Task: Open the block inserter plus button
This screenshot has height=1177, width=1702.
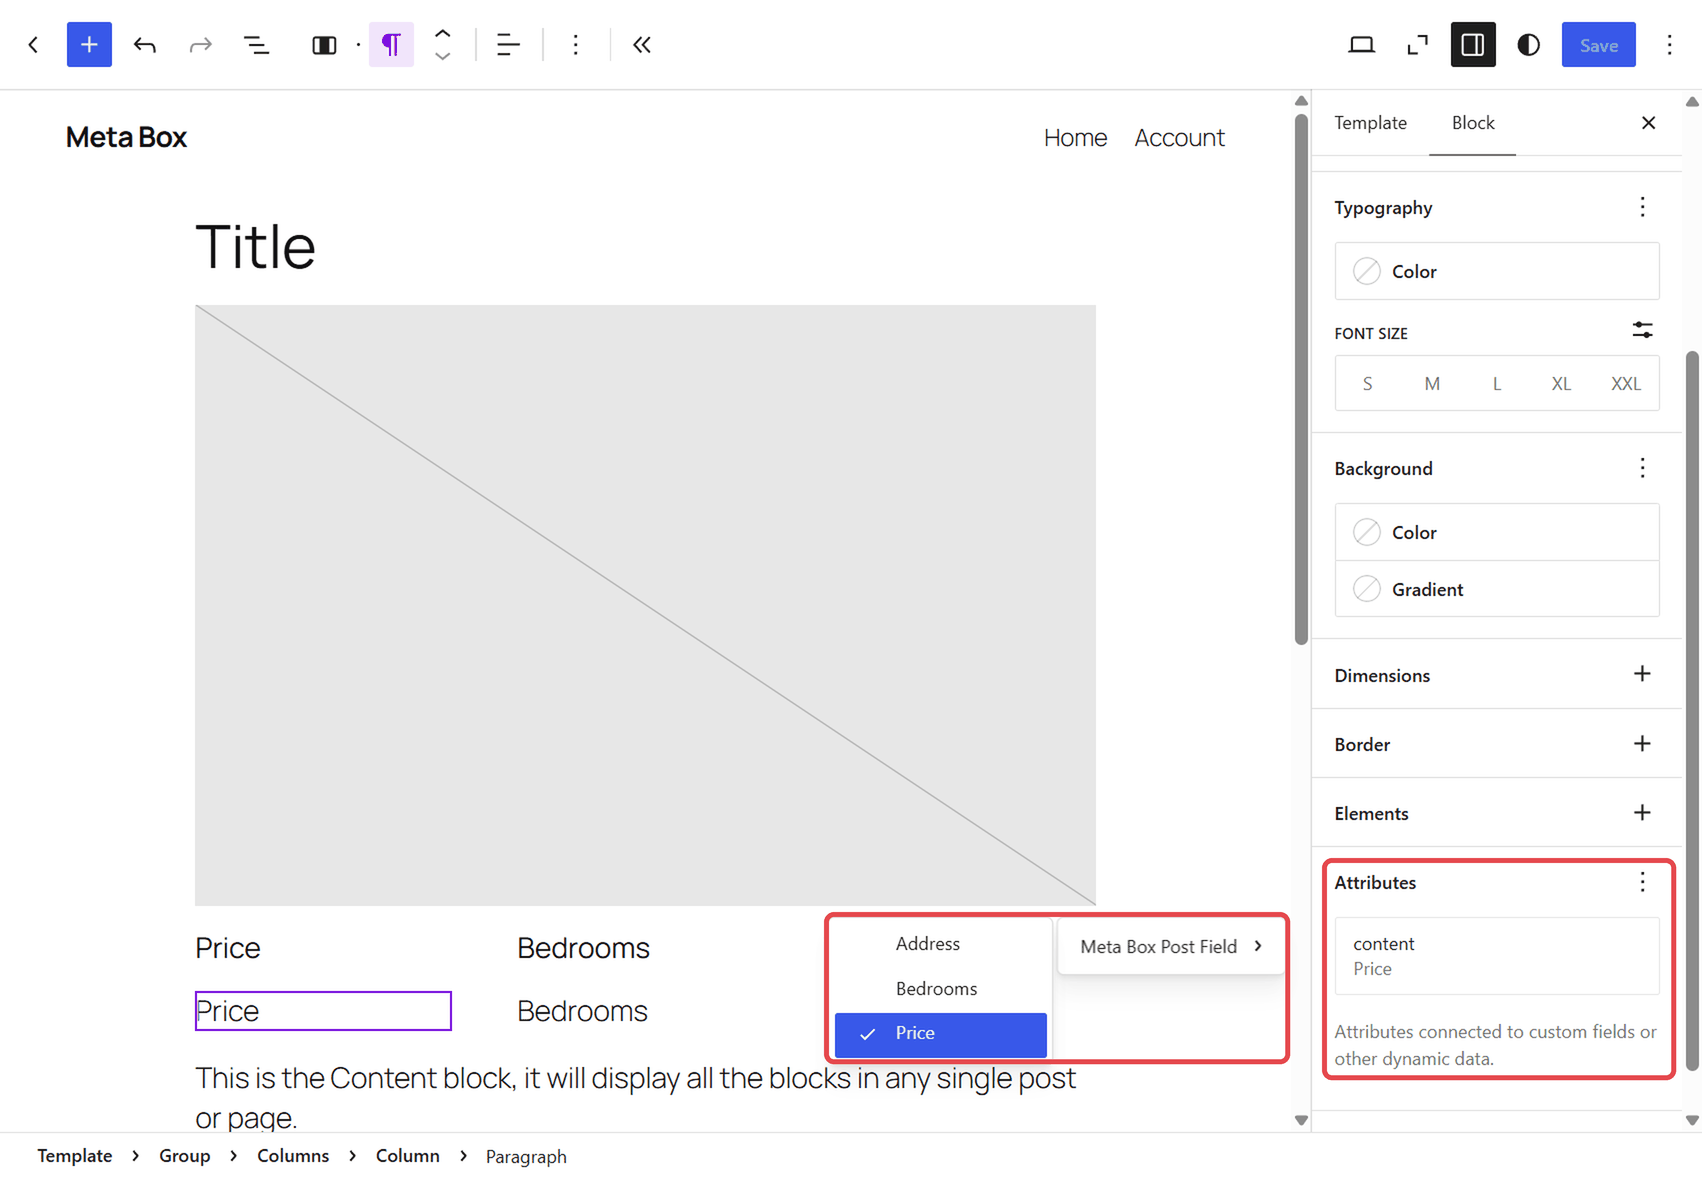Action: (x=89, y=45)
